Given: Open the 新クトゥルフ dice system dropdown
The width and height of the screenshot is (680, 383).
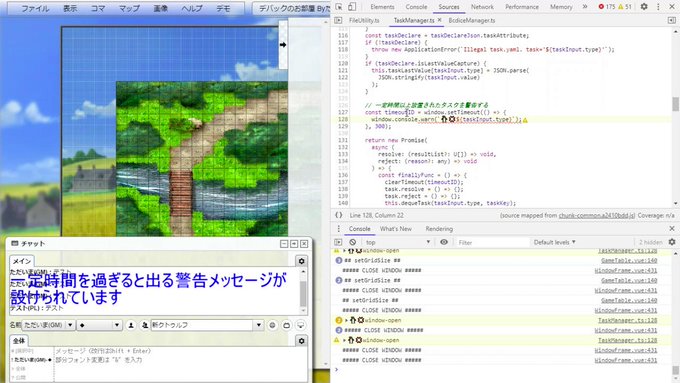Looking at the screenshot, I should 207,325.
